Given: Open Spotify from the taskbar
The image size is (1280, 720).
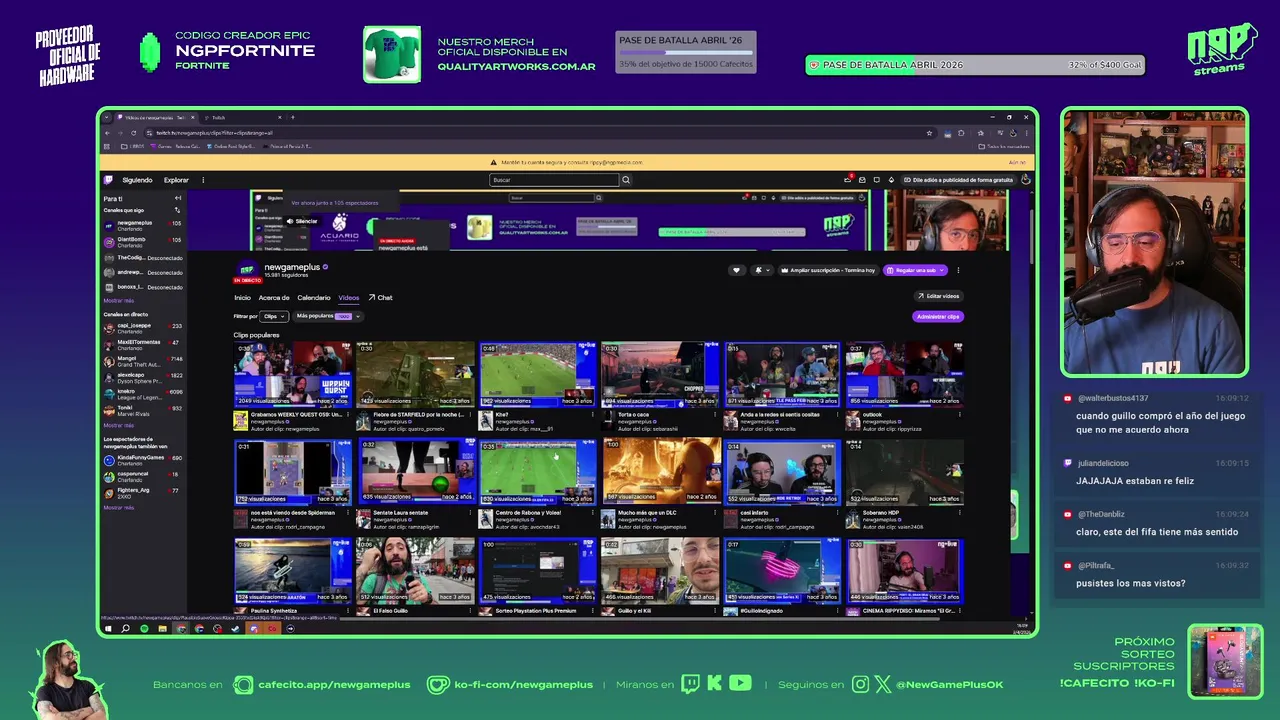Looking at the screenshot, I should (x=144, y=629).
